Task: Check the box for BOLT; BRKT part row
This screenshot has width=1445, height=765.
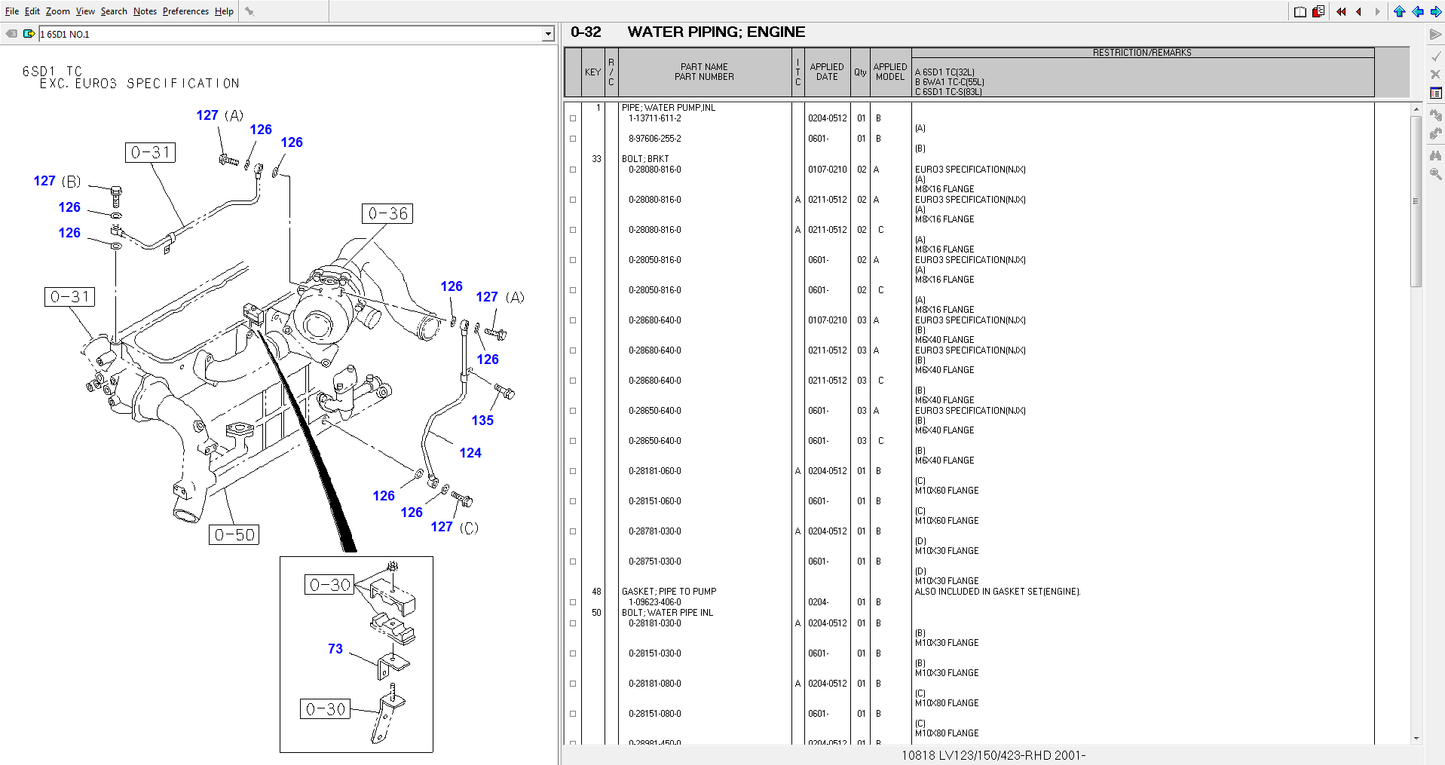Action: (572, 169)
